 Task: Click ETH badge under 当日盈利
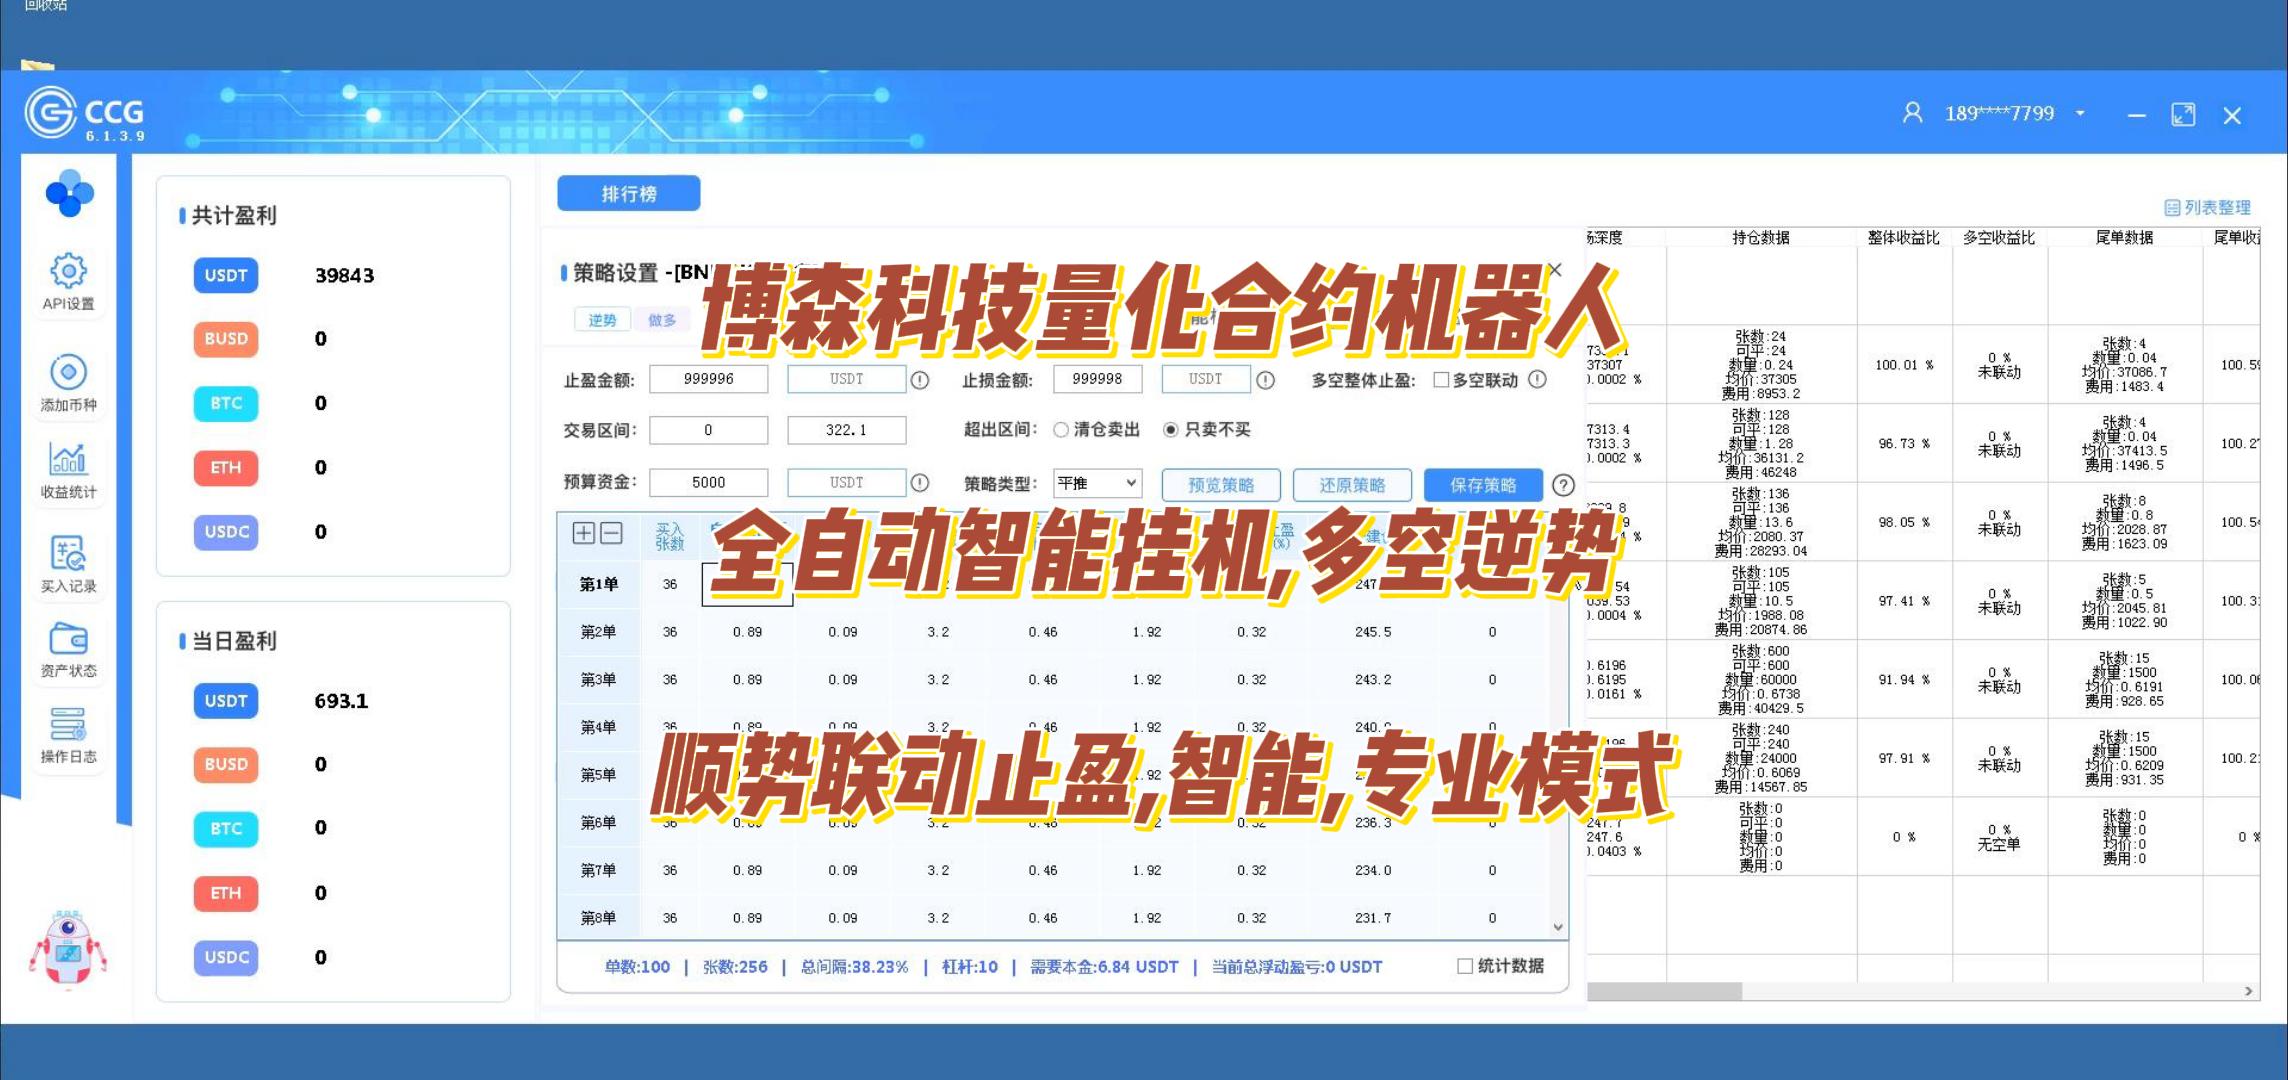tap(226, 893)
